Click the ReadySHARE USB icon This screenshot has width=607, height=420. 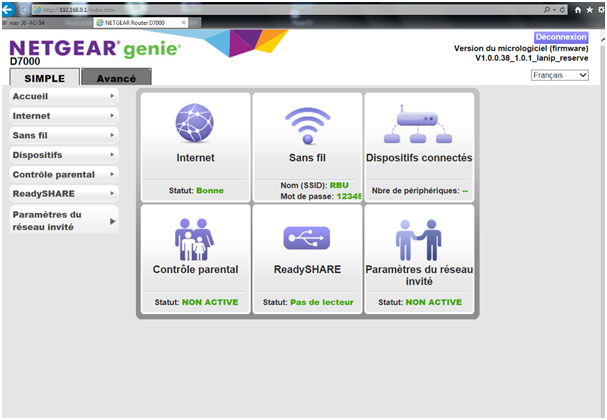pyautogui.click(x=307, y=238)
